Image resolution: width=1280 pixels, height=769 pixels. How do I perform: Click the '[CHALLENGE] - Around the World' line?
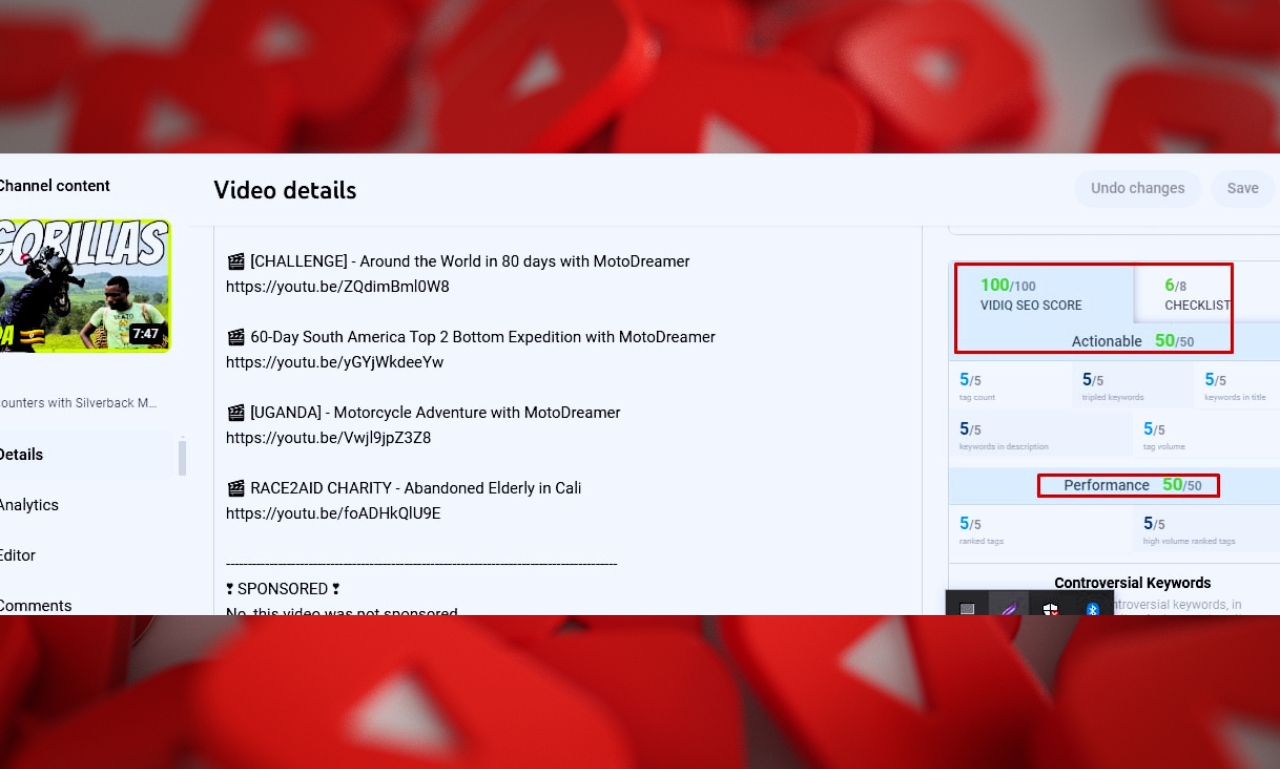click(x=459, y=262)
